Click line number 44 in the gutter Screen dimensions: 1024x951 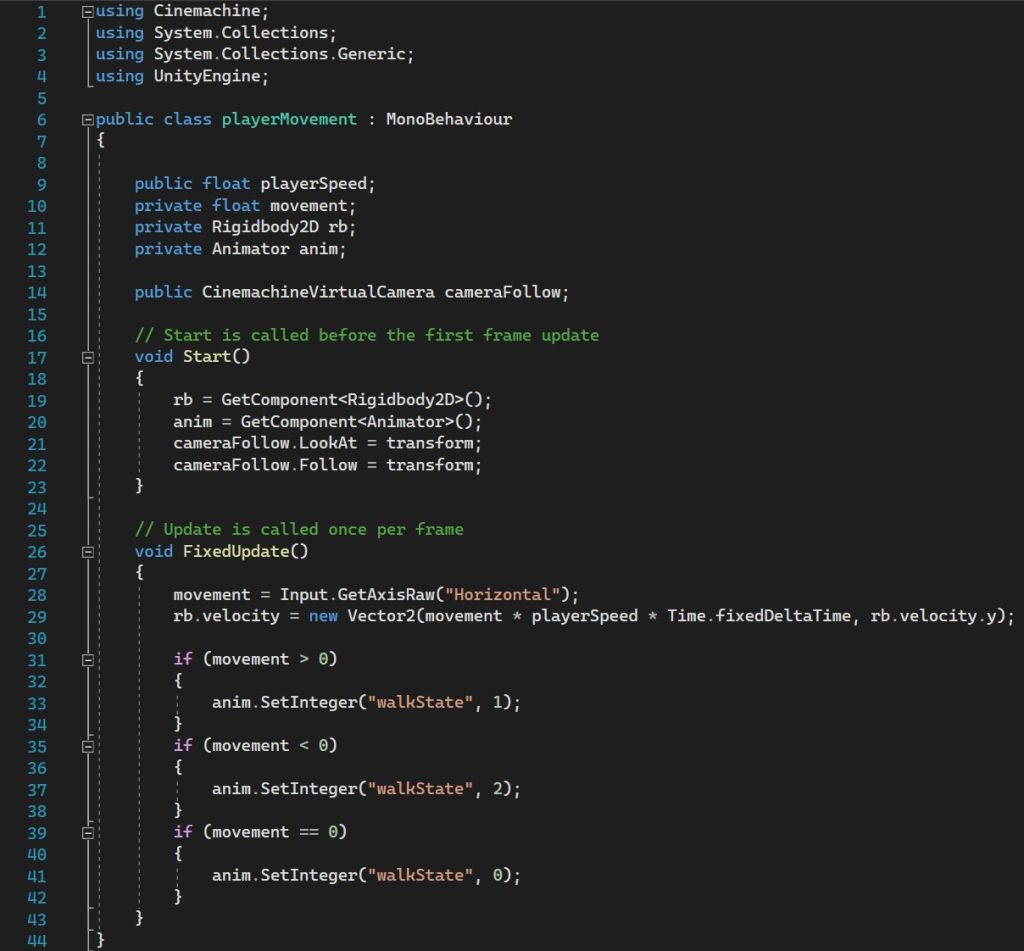(x=36, y=940)
